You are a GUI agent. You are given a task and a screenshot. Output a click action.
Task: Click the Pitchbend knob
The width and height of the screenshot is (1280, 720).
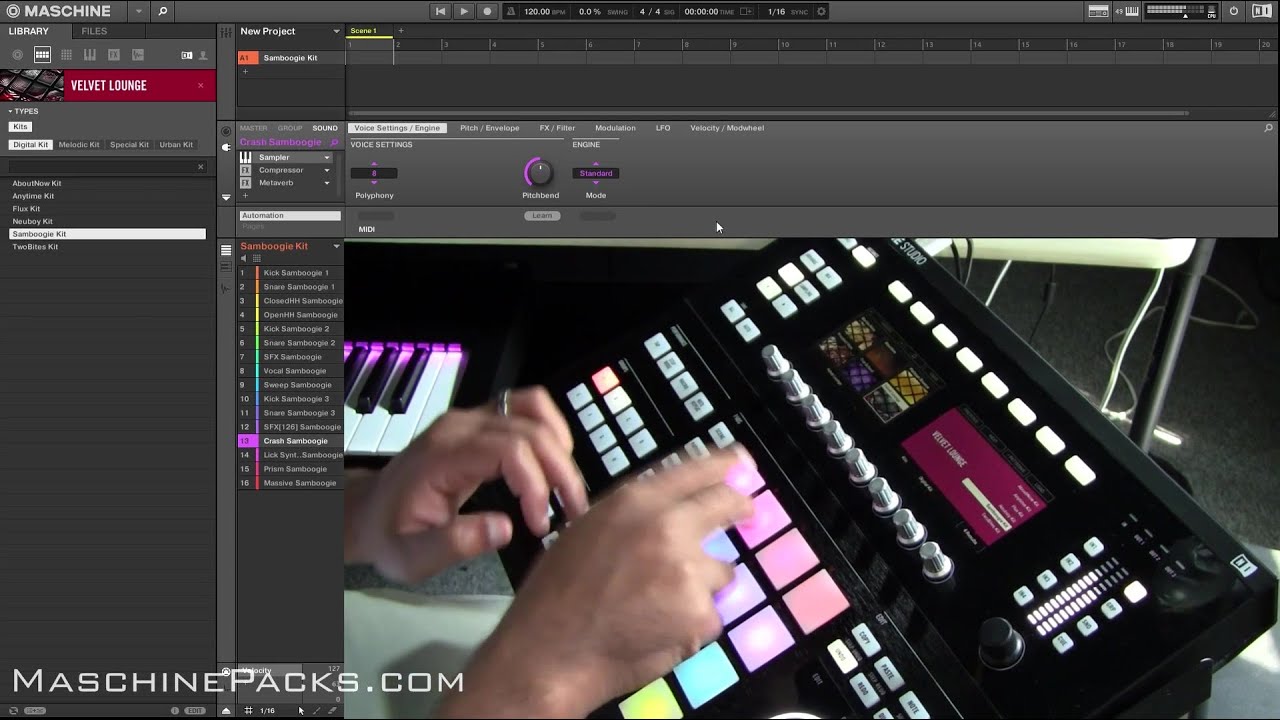[539, 172]
